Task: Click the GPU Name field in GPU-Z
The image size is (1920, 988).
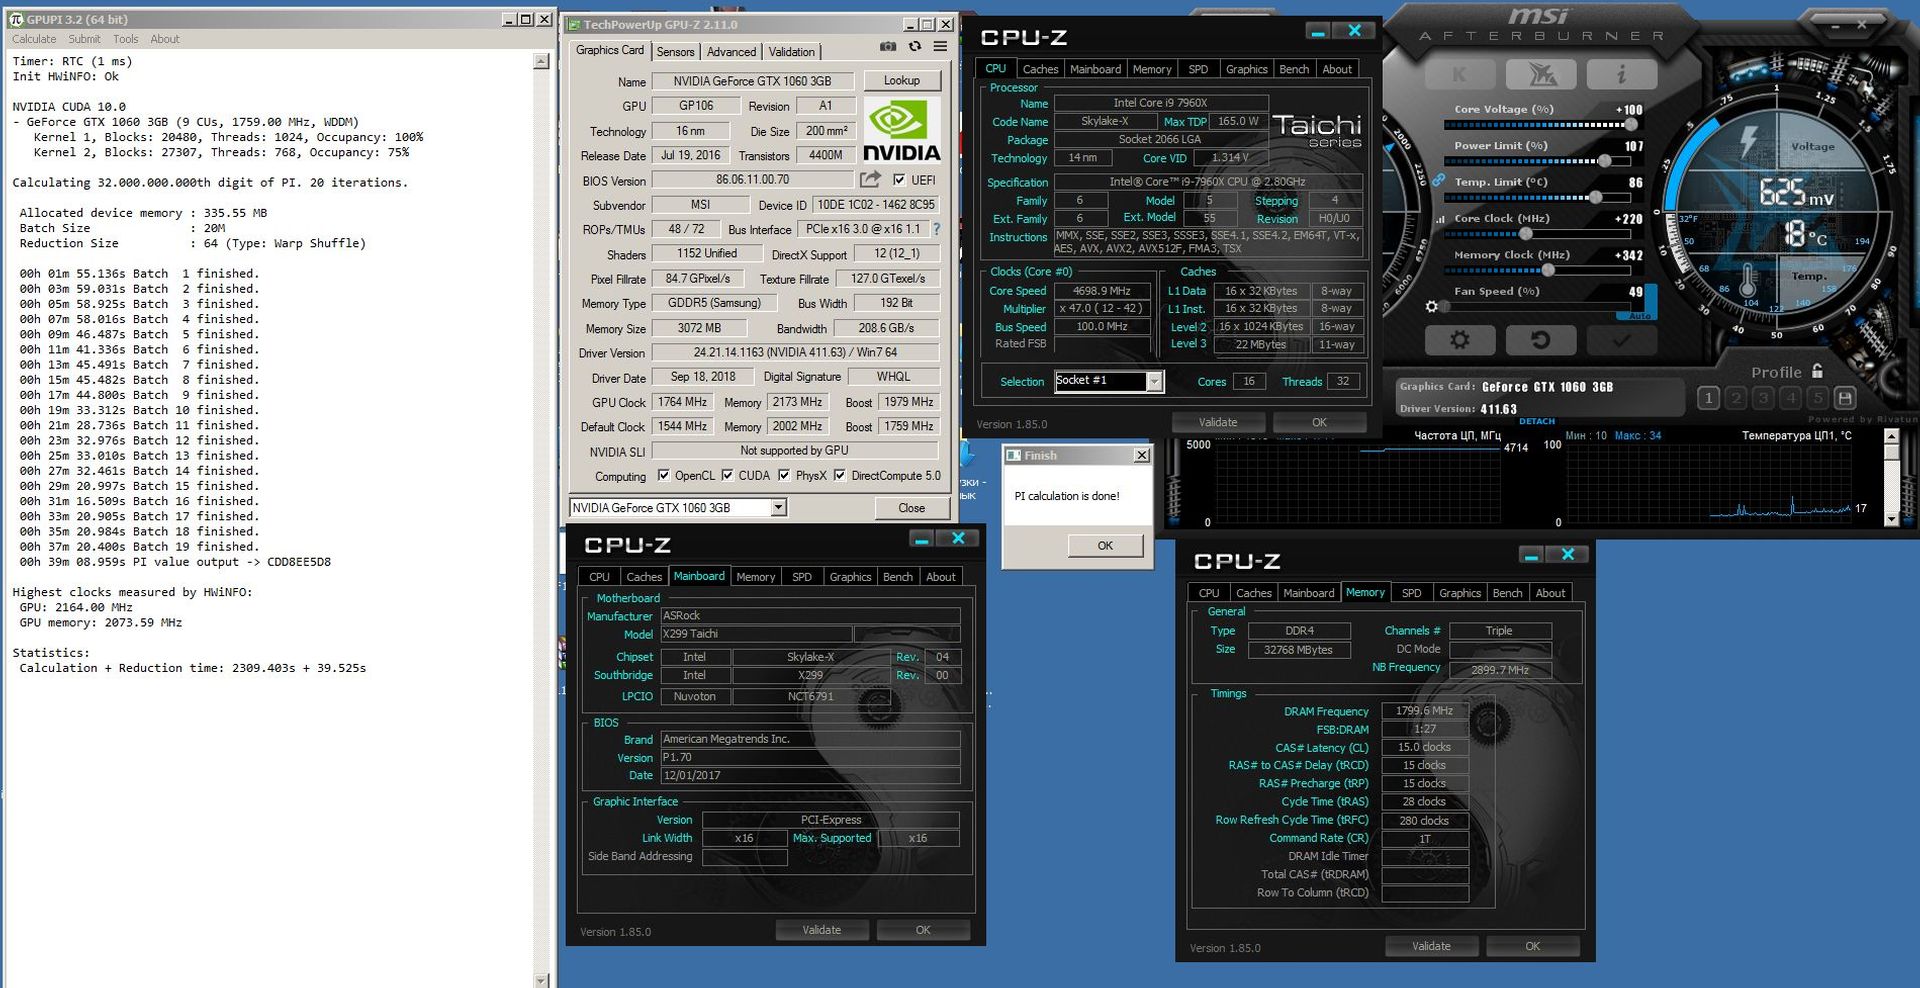Action: pyautogui.click(x=752, y=81)
